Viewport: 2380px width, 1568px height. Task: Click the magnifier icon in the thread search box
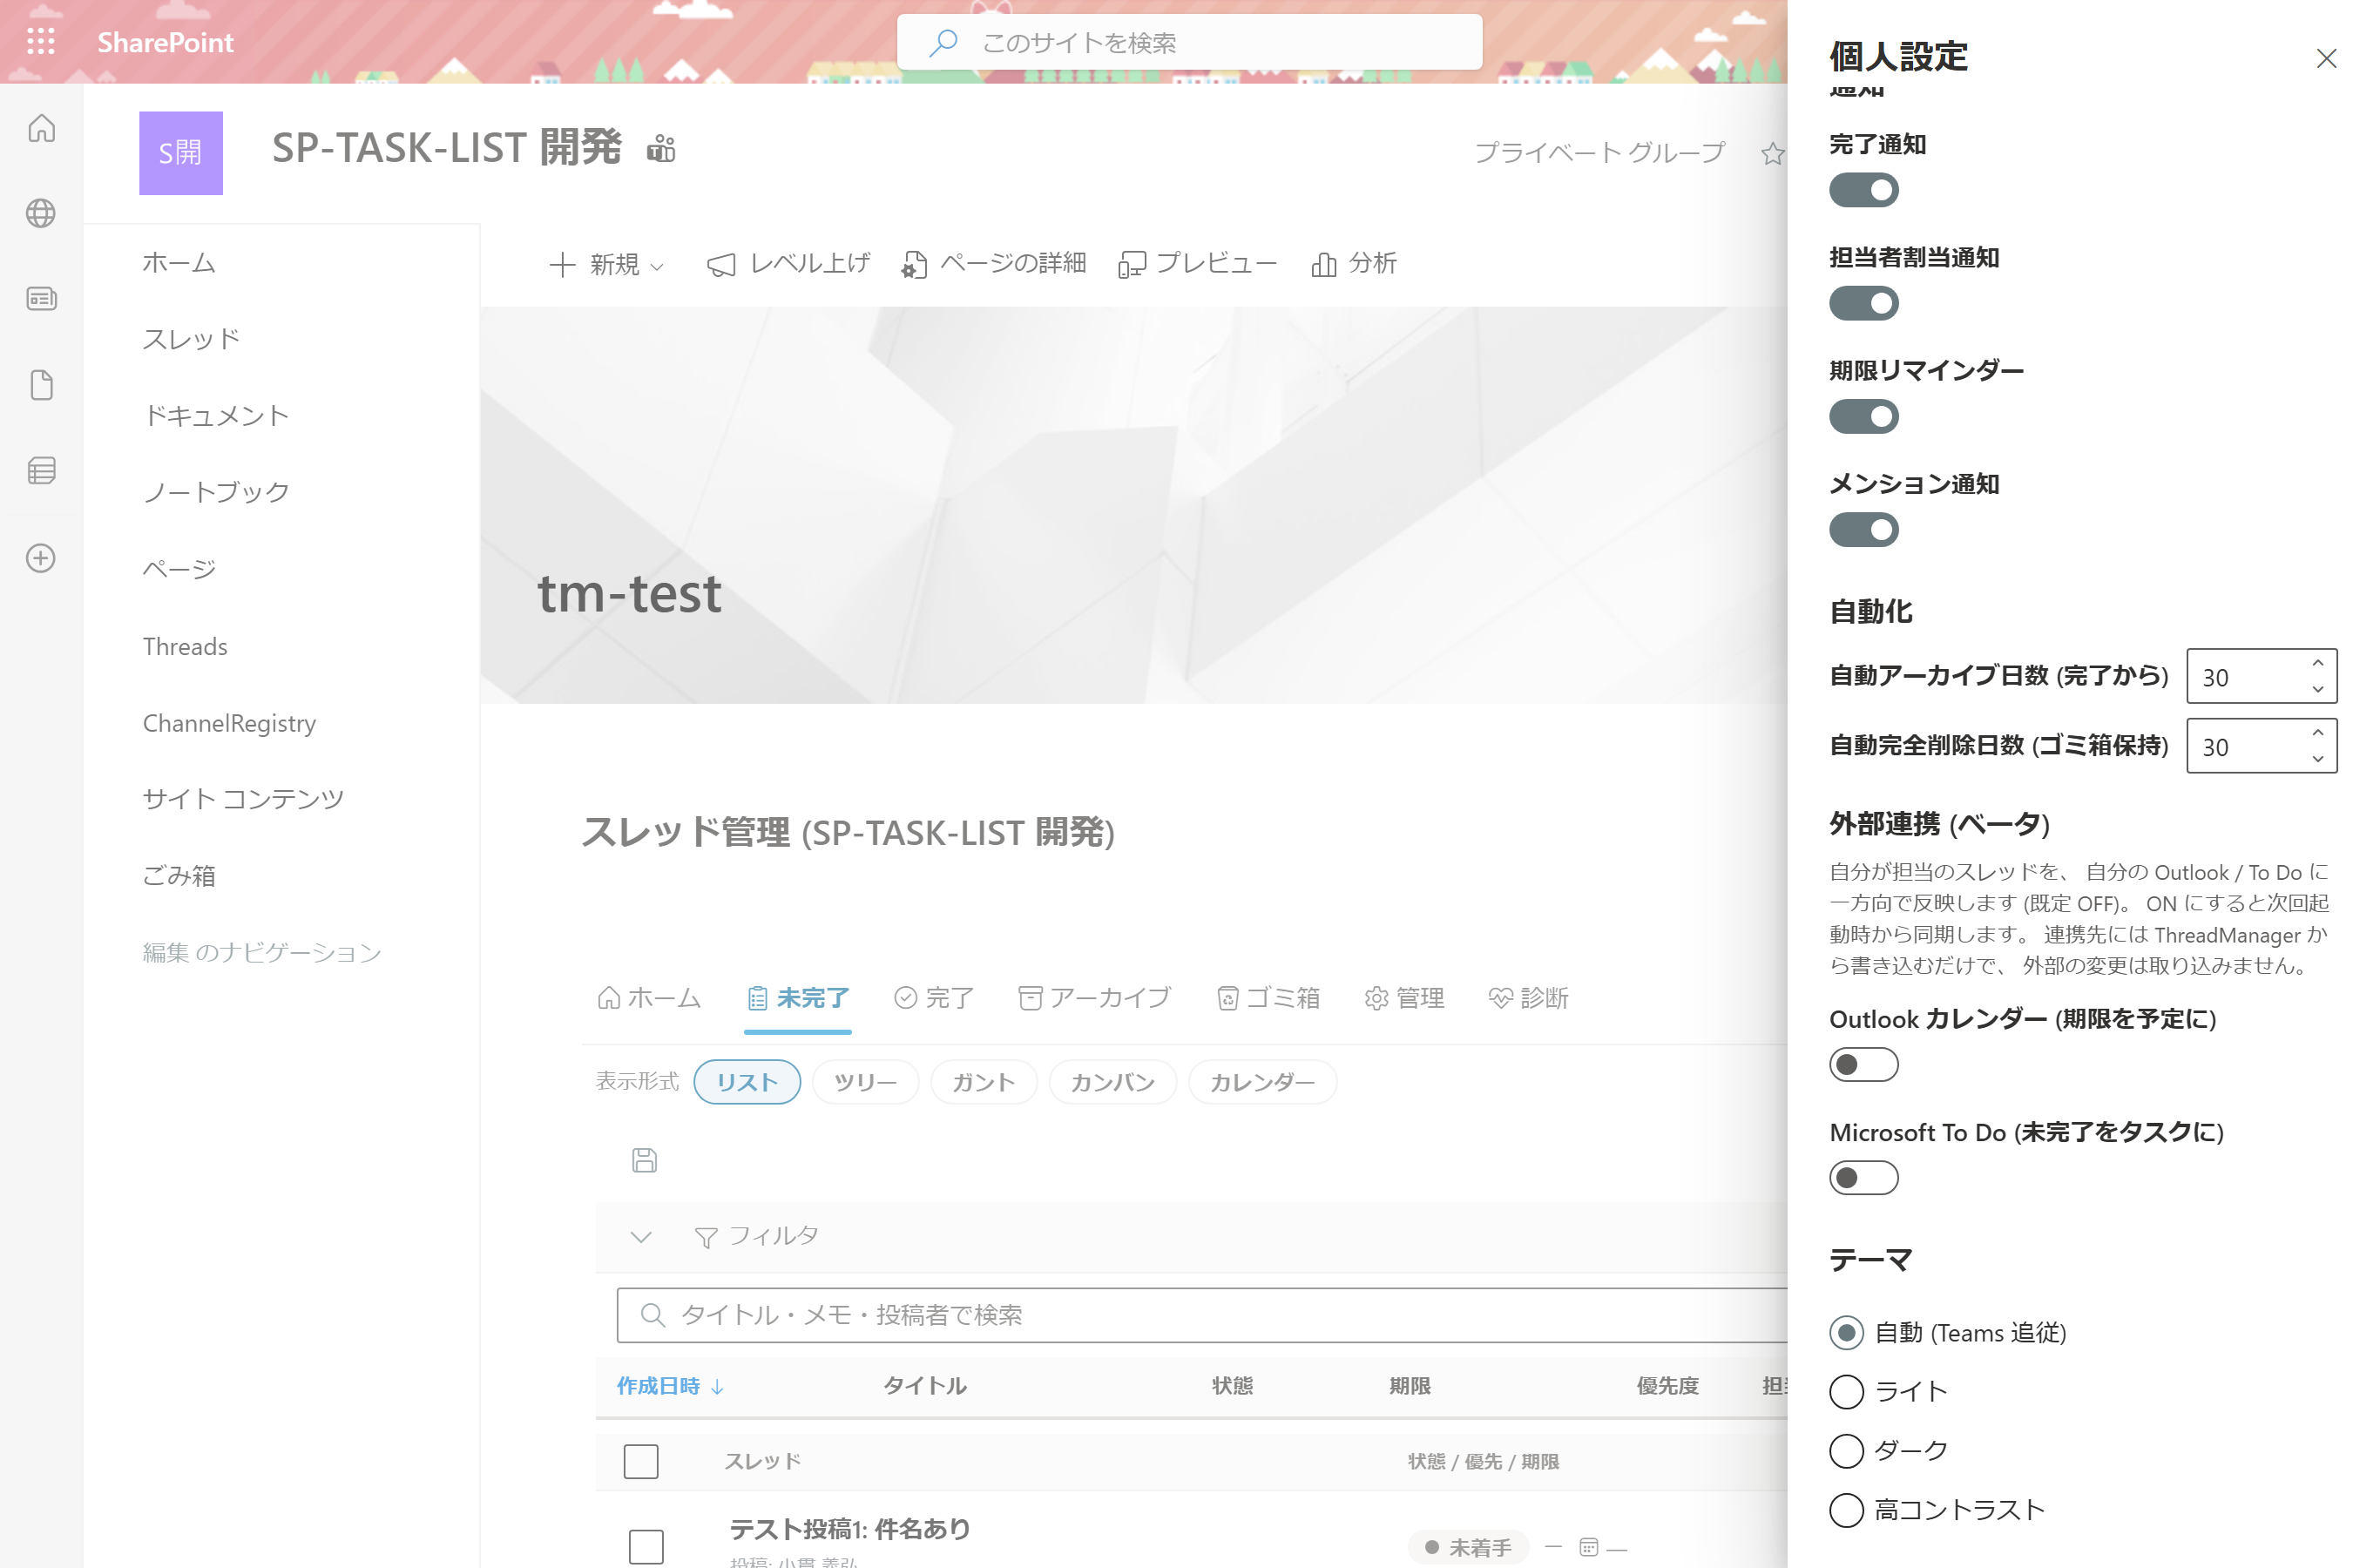coord(652,1315)
